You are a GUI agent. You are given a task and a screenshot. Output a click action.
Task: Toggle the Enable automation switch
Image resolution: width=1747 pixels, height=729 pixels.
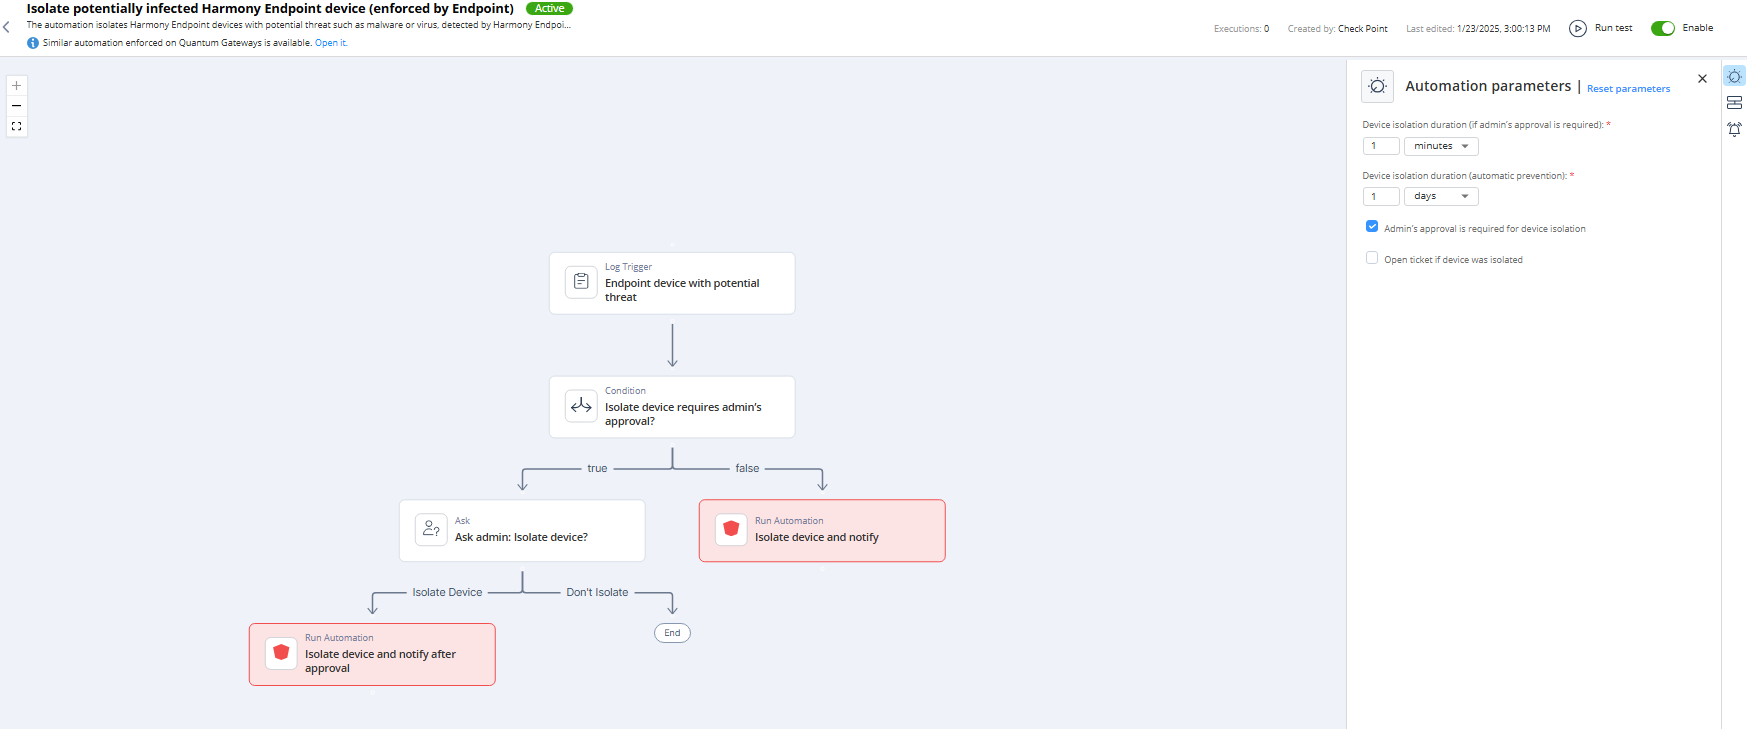point(1663,28)
